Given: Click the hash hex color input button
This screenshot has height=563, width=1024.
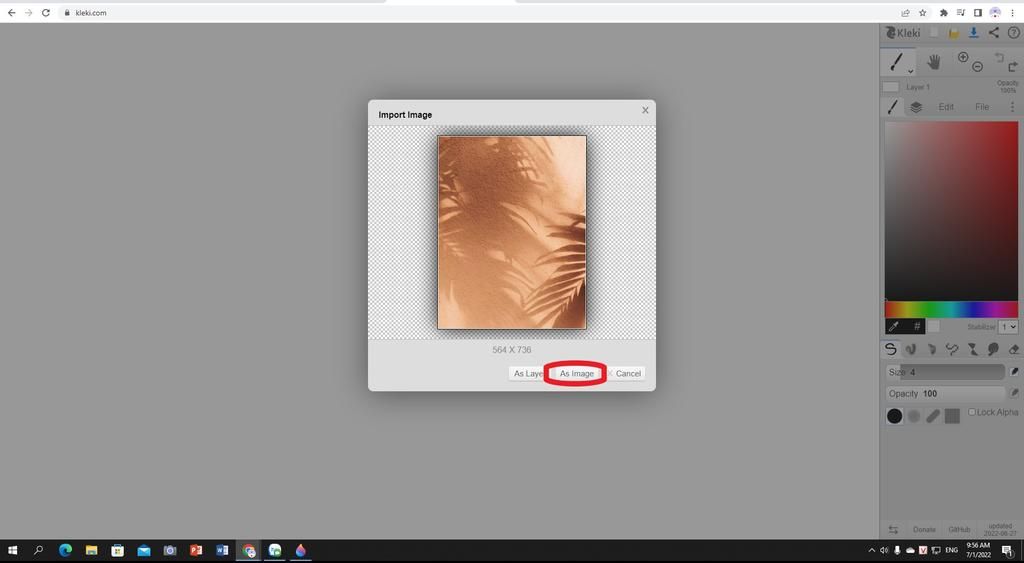Looking at the screenshot, I should pyautogui.click(x=916, y=326).
